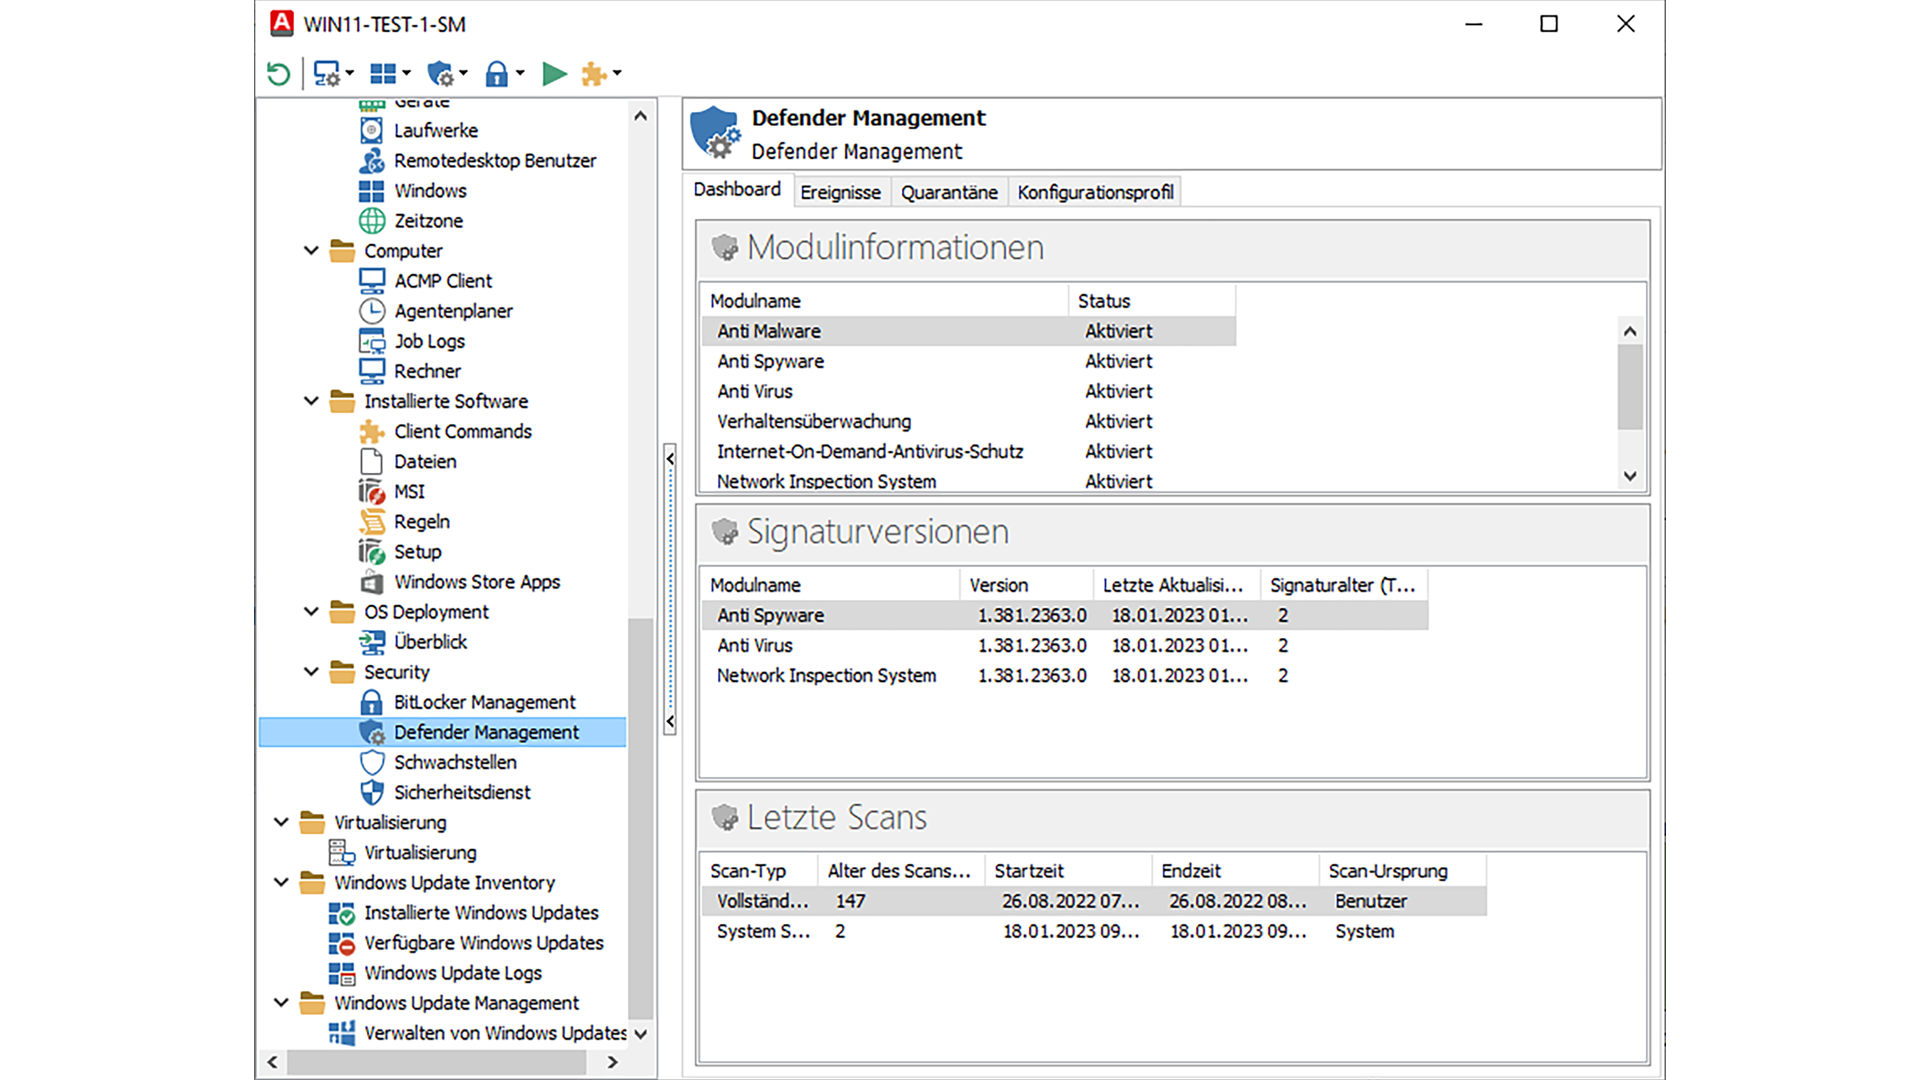Select the Verhaltensüberwachung module row
The width and height of the screenshot is (1920, 1080).
(969, 421)
